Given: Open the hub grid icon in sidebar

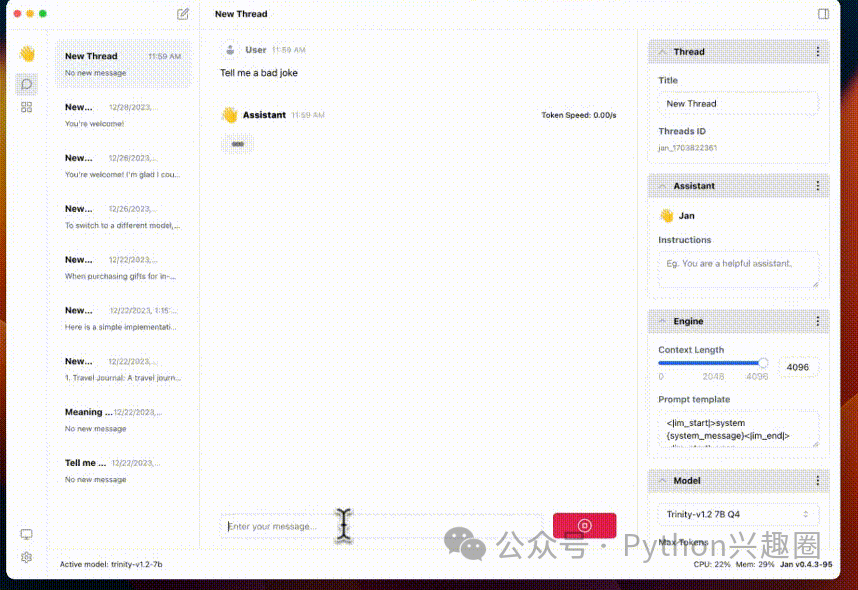Looking at the screenshot, I should 26,107.
